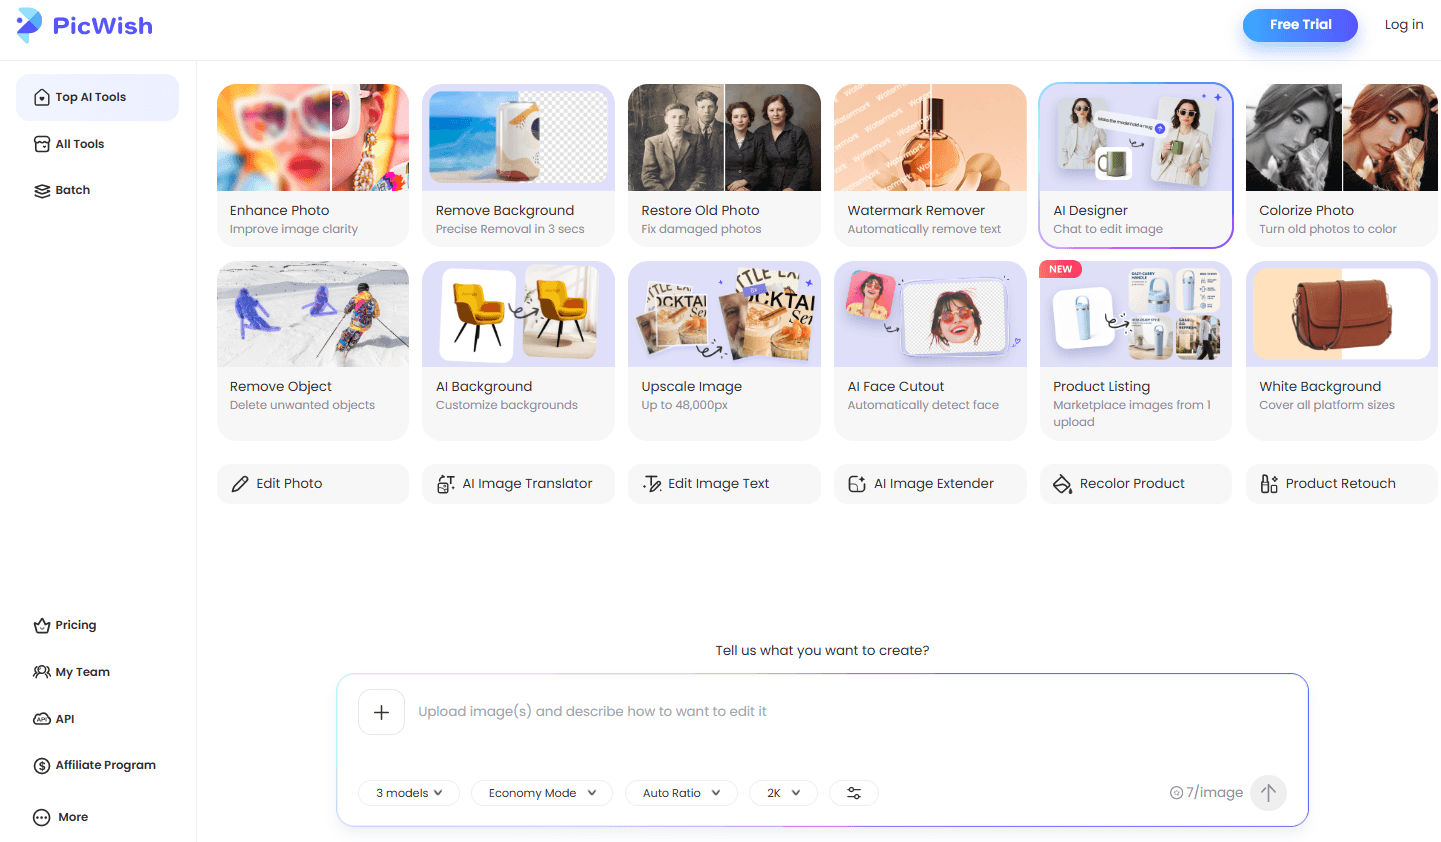Click the NEW badge on Product Listing
The width and height of the screenshot is (1441, 842).
click(1061, 269)
